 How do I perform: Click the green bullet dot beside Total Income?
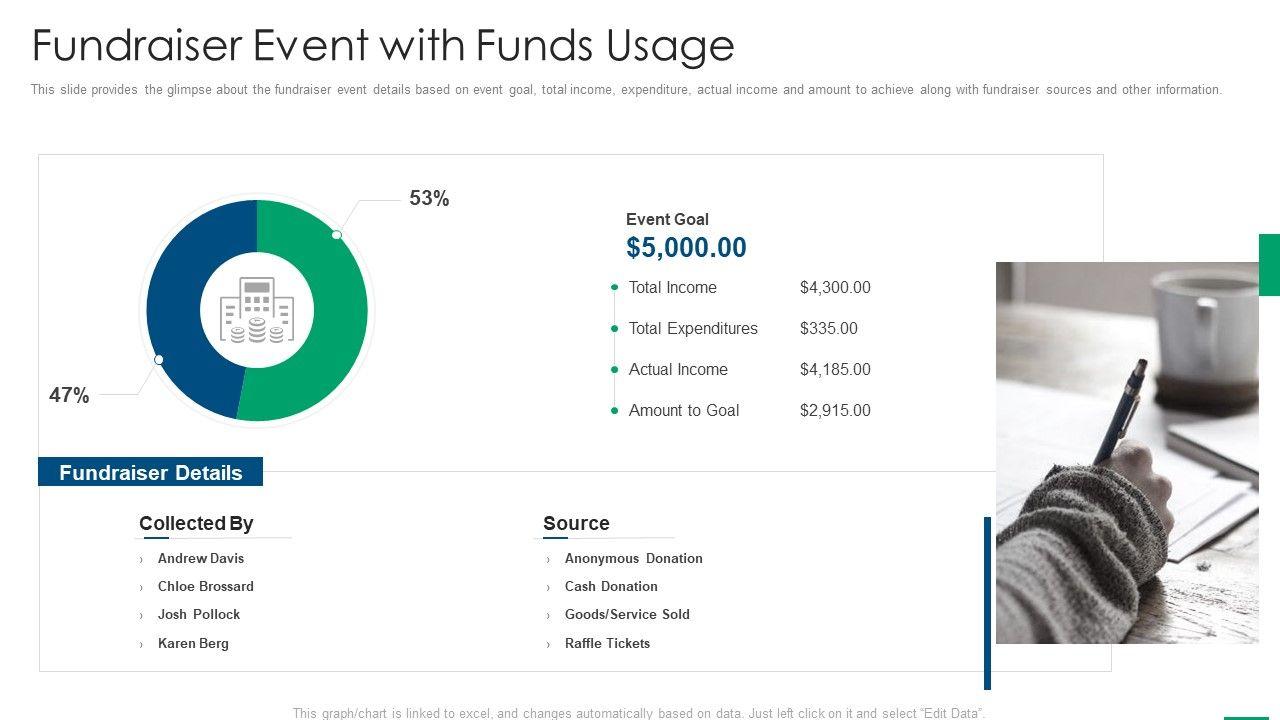(615, 288)
